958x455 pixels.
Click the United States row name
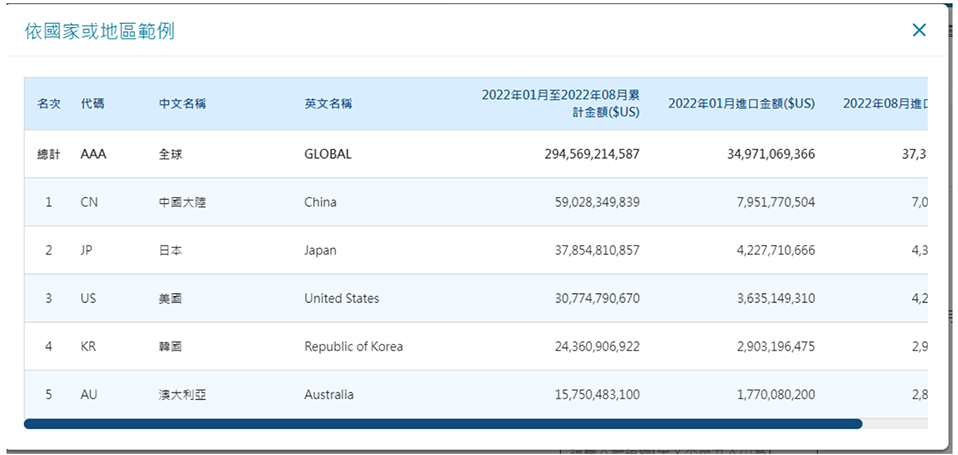point(341,299)
